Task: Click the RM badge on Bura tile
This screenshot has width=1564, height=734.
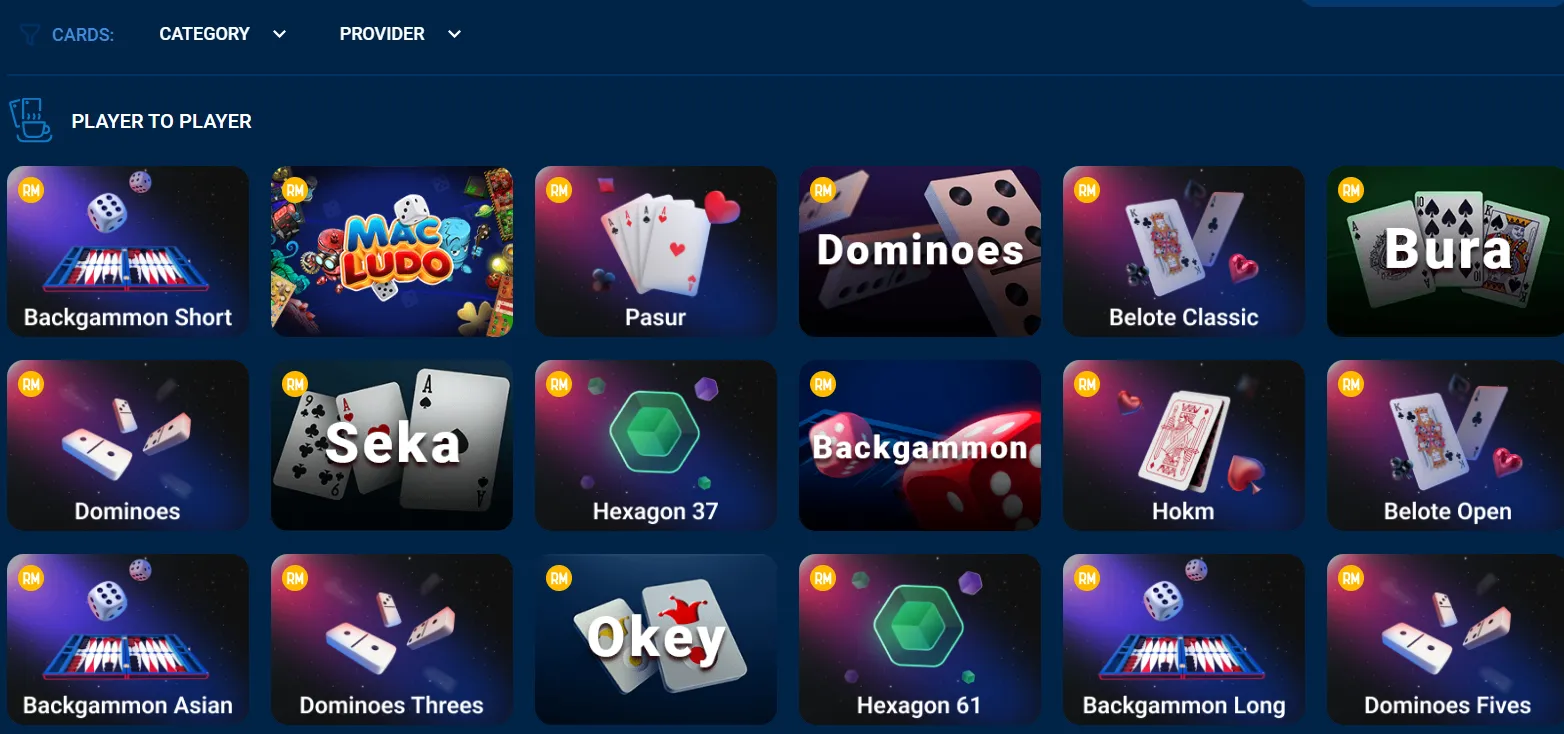Action: click(1351, 190)
